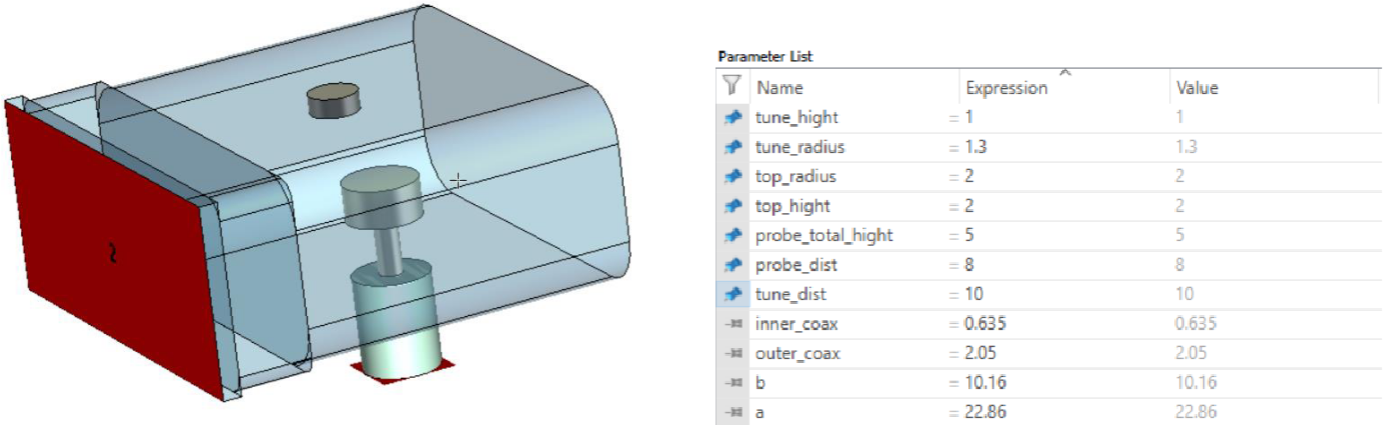The height and width of the screenshot is (434, 1385).
Task: Click the grey icon beside outer_coax
Action: point(733,353)
